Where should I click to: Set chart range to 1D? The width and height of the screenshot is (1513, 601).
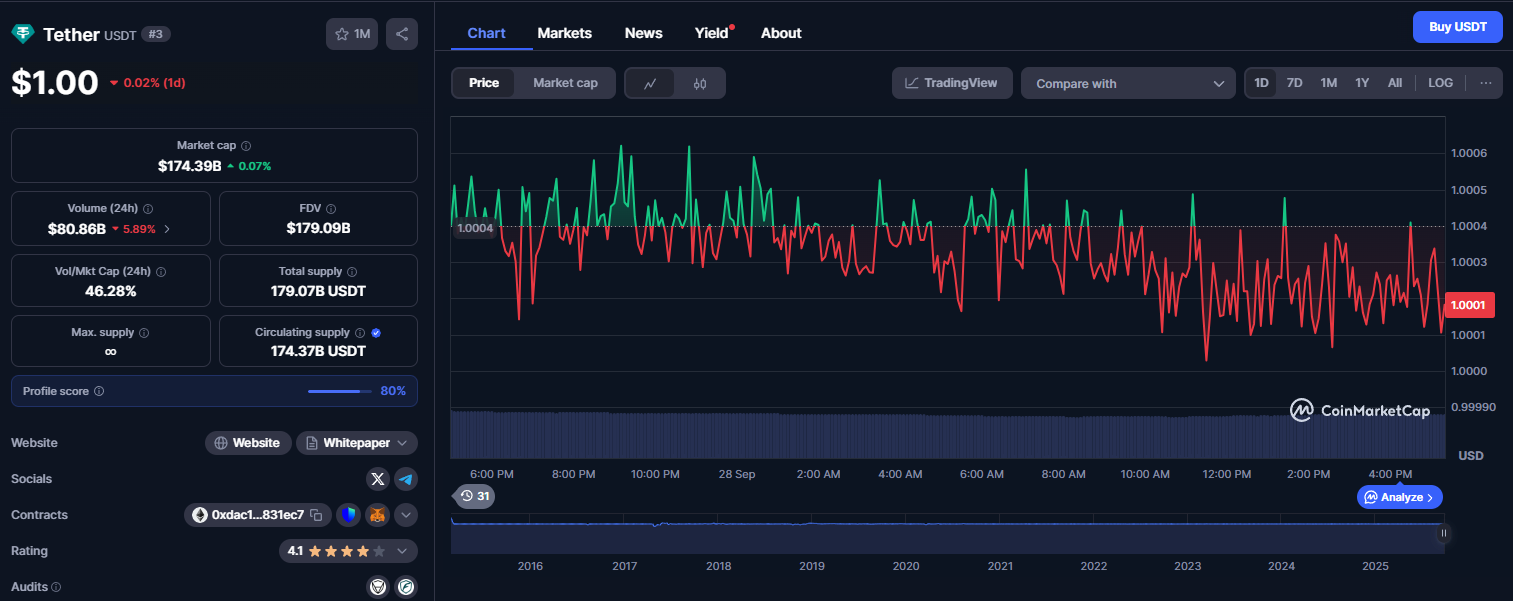tap(1262, 83)
